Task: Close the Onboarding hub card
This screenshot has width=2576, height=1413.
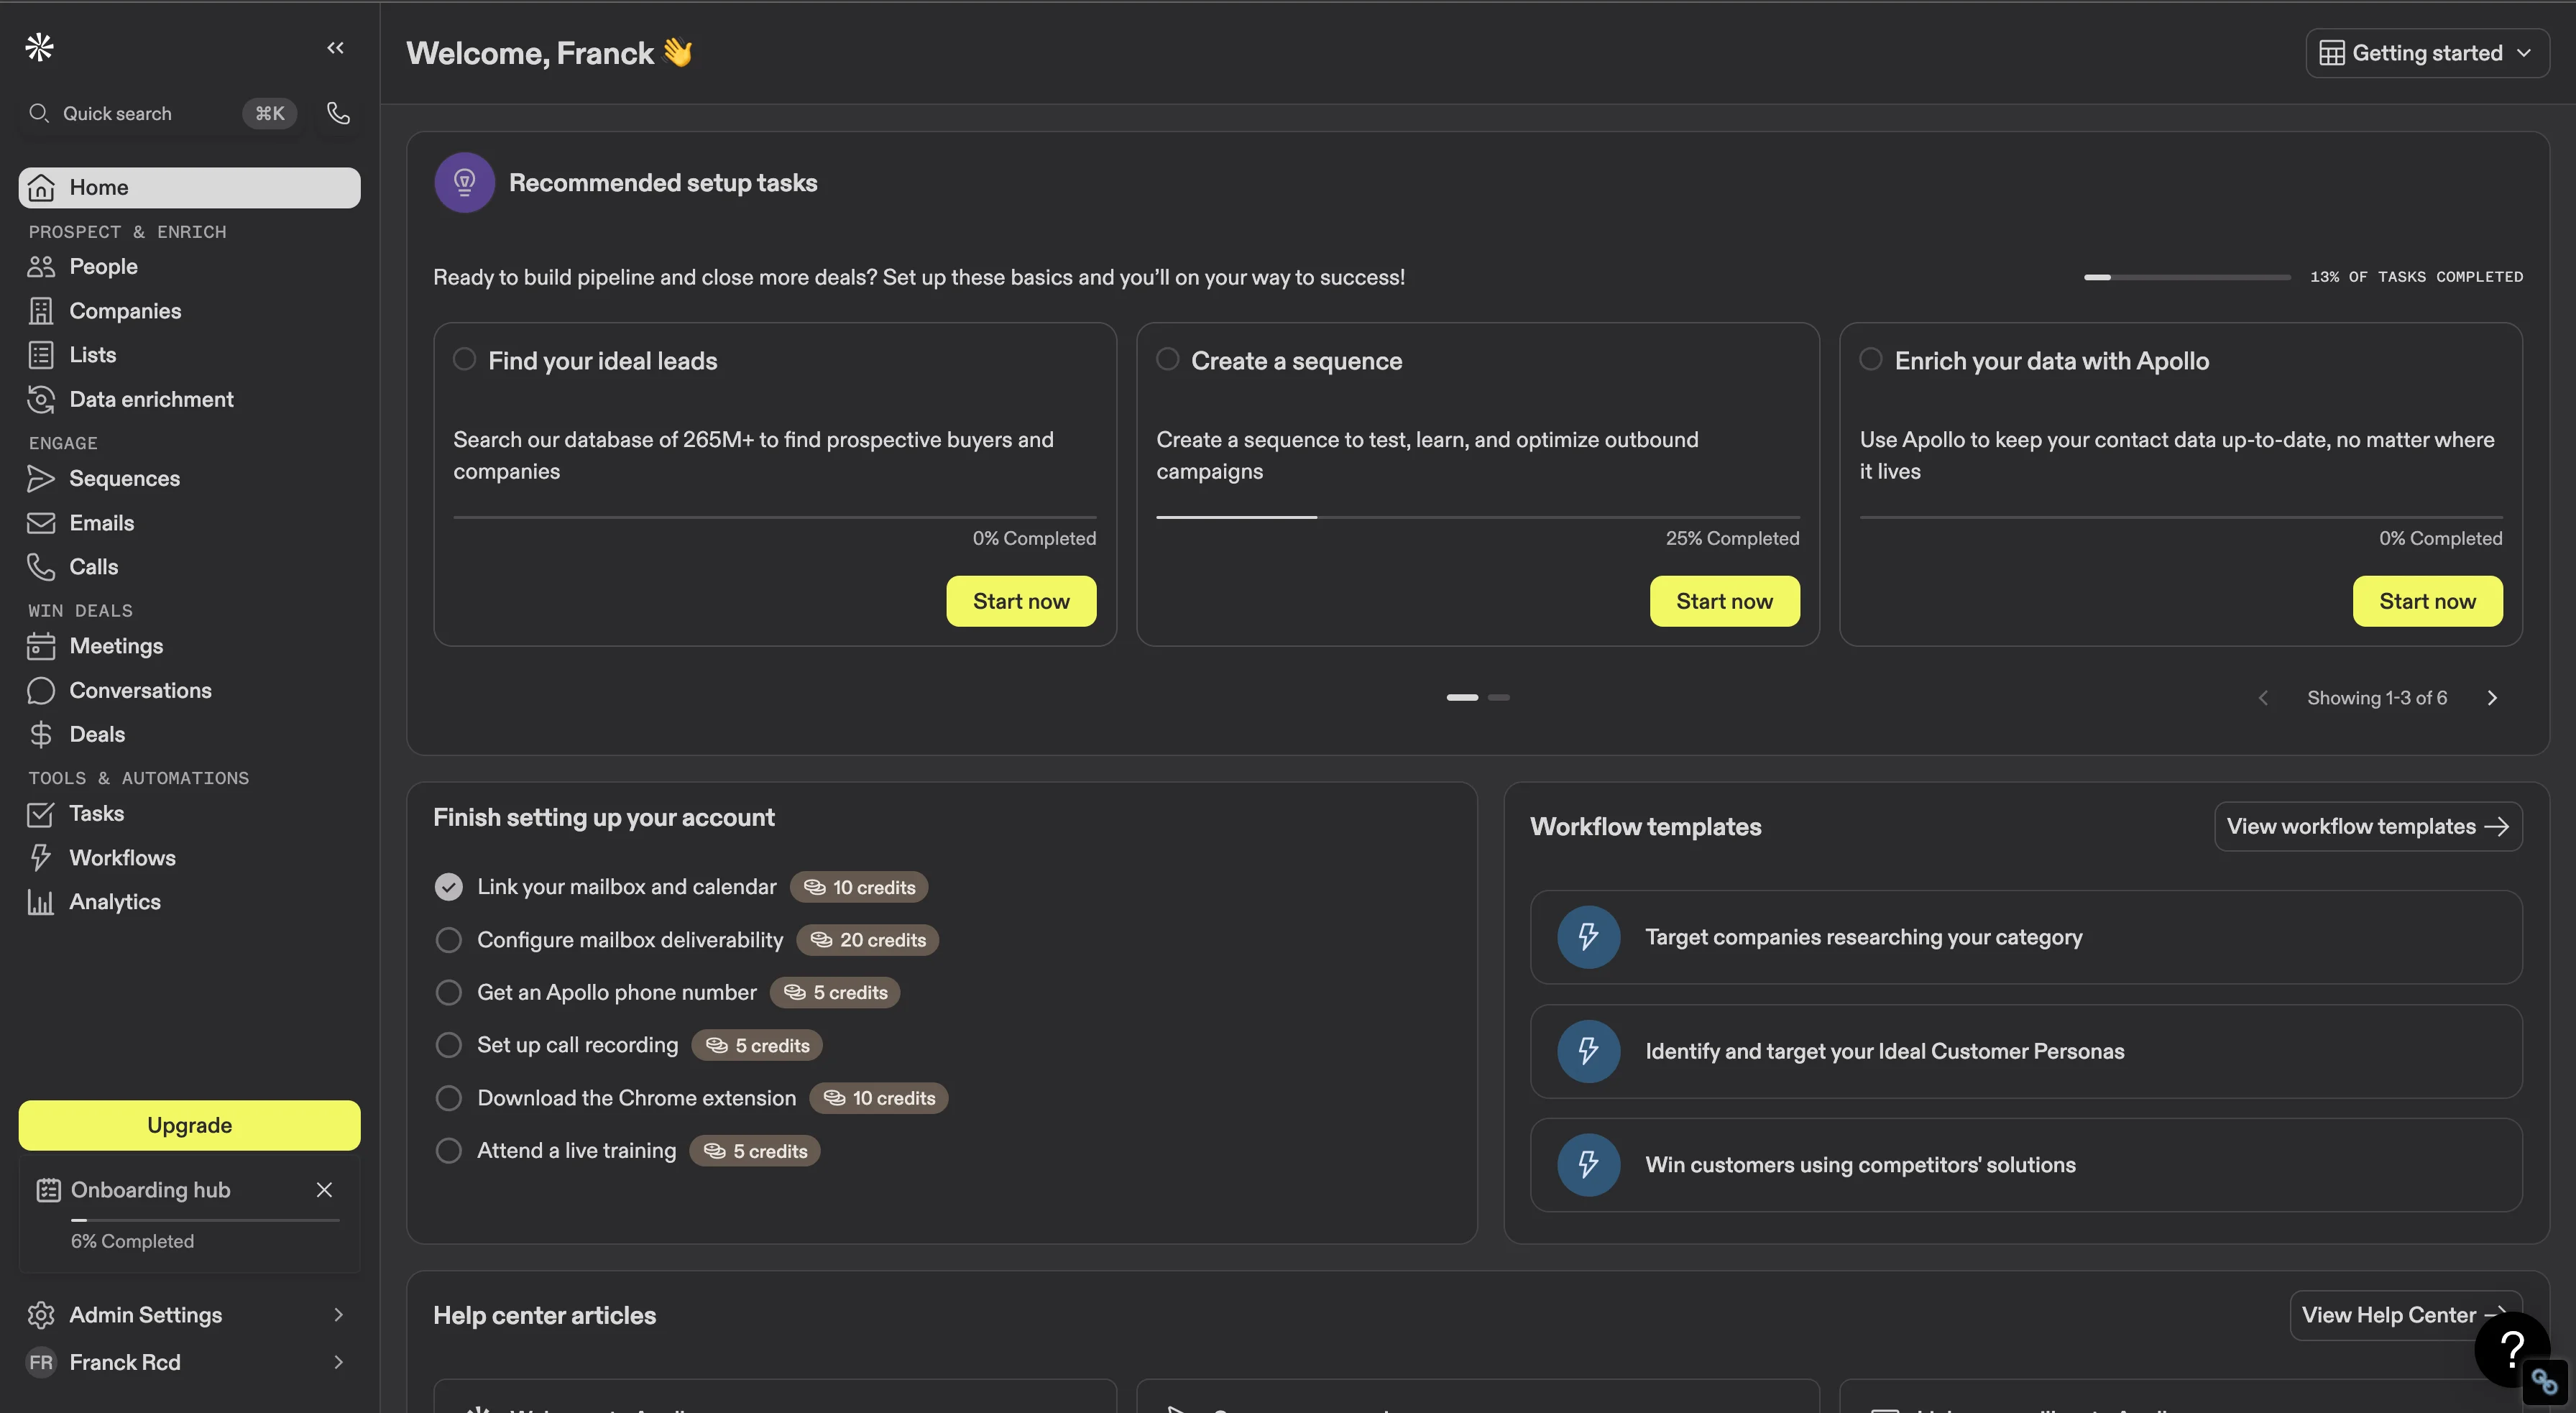Action: (324, 1190)
